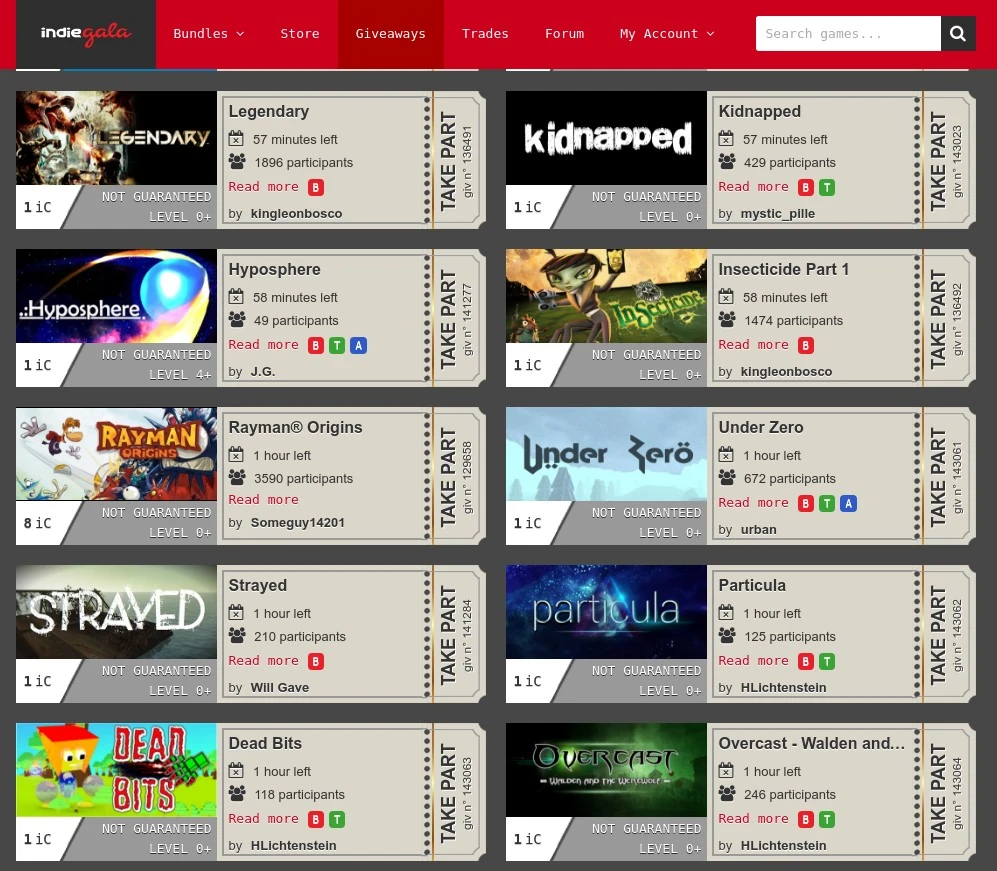Screen dimensions: 997x871
Task: Click the A badge on Hyposphere card
Action: (x=359, y=345)
